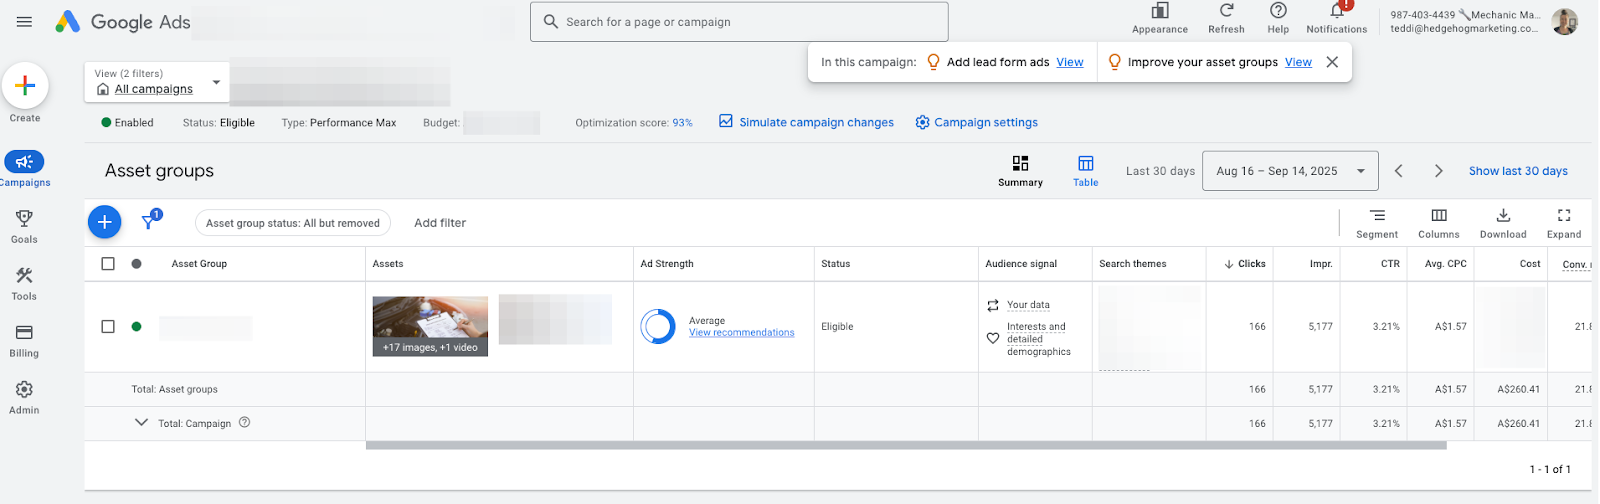This screenshot has height=504, width=1600.
Task: Click the Asset group status filter chip
Action: (x=293, y=223)
